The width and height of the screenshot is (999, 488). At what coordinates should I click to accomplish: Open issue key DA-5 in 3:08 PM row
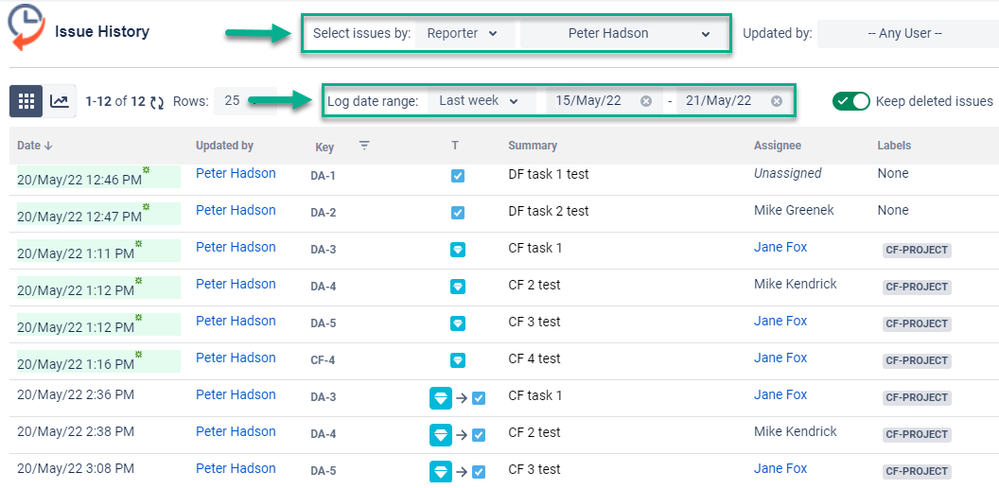tap(323, 471)
